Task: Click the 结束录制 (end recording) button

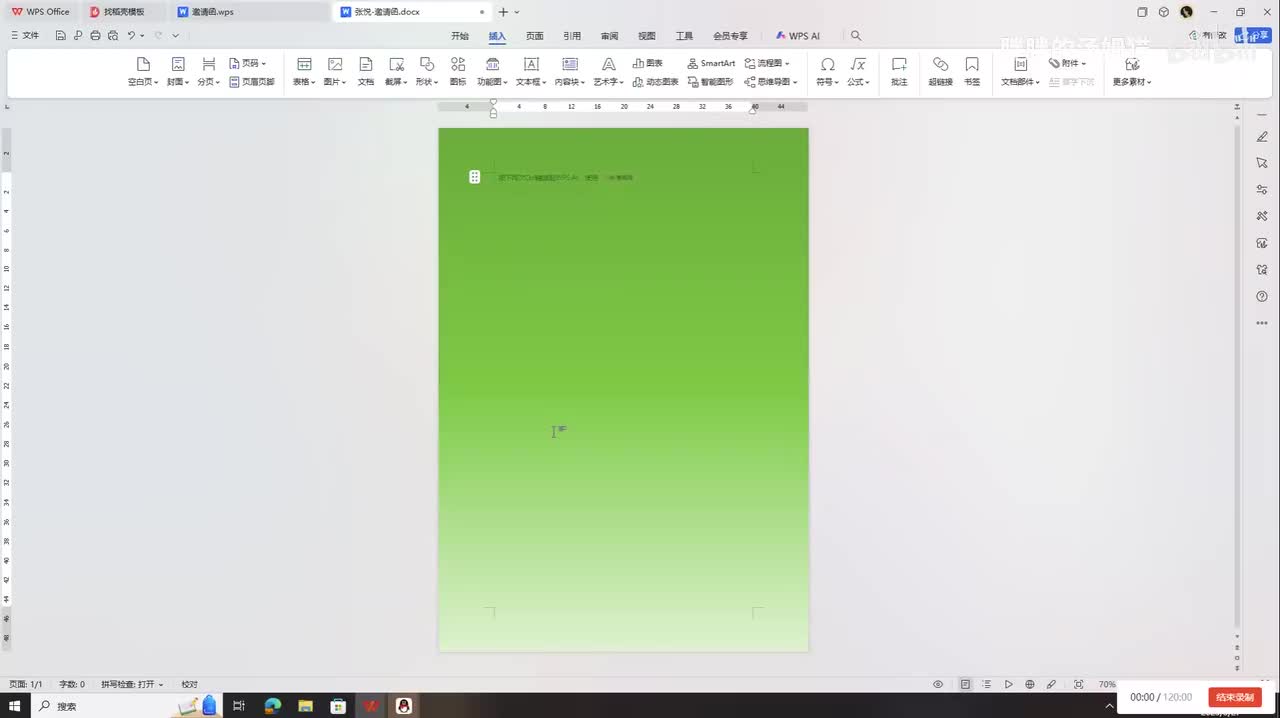Action: point(1235,697)
